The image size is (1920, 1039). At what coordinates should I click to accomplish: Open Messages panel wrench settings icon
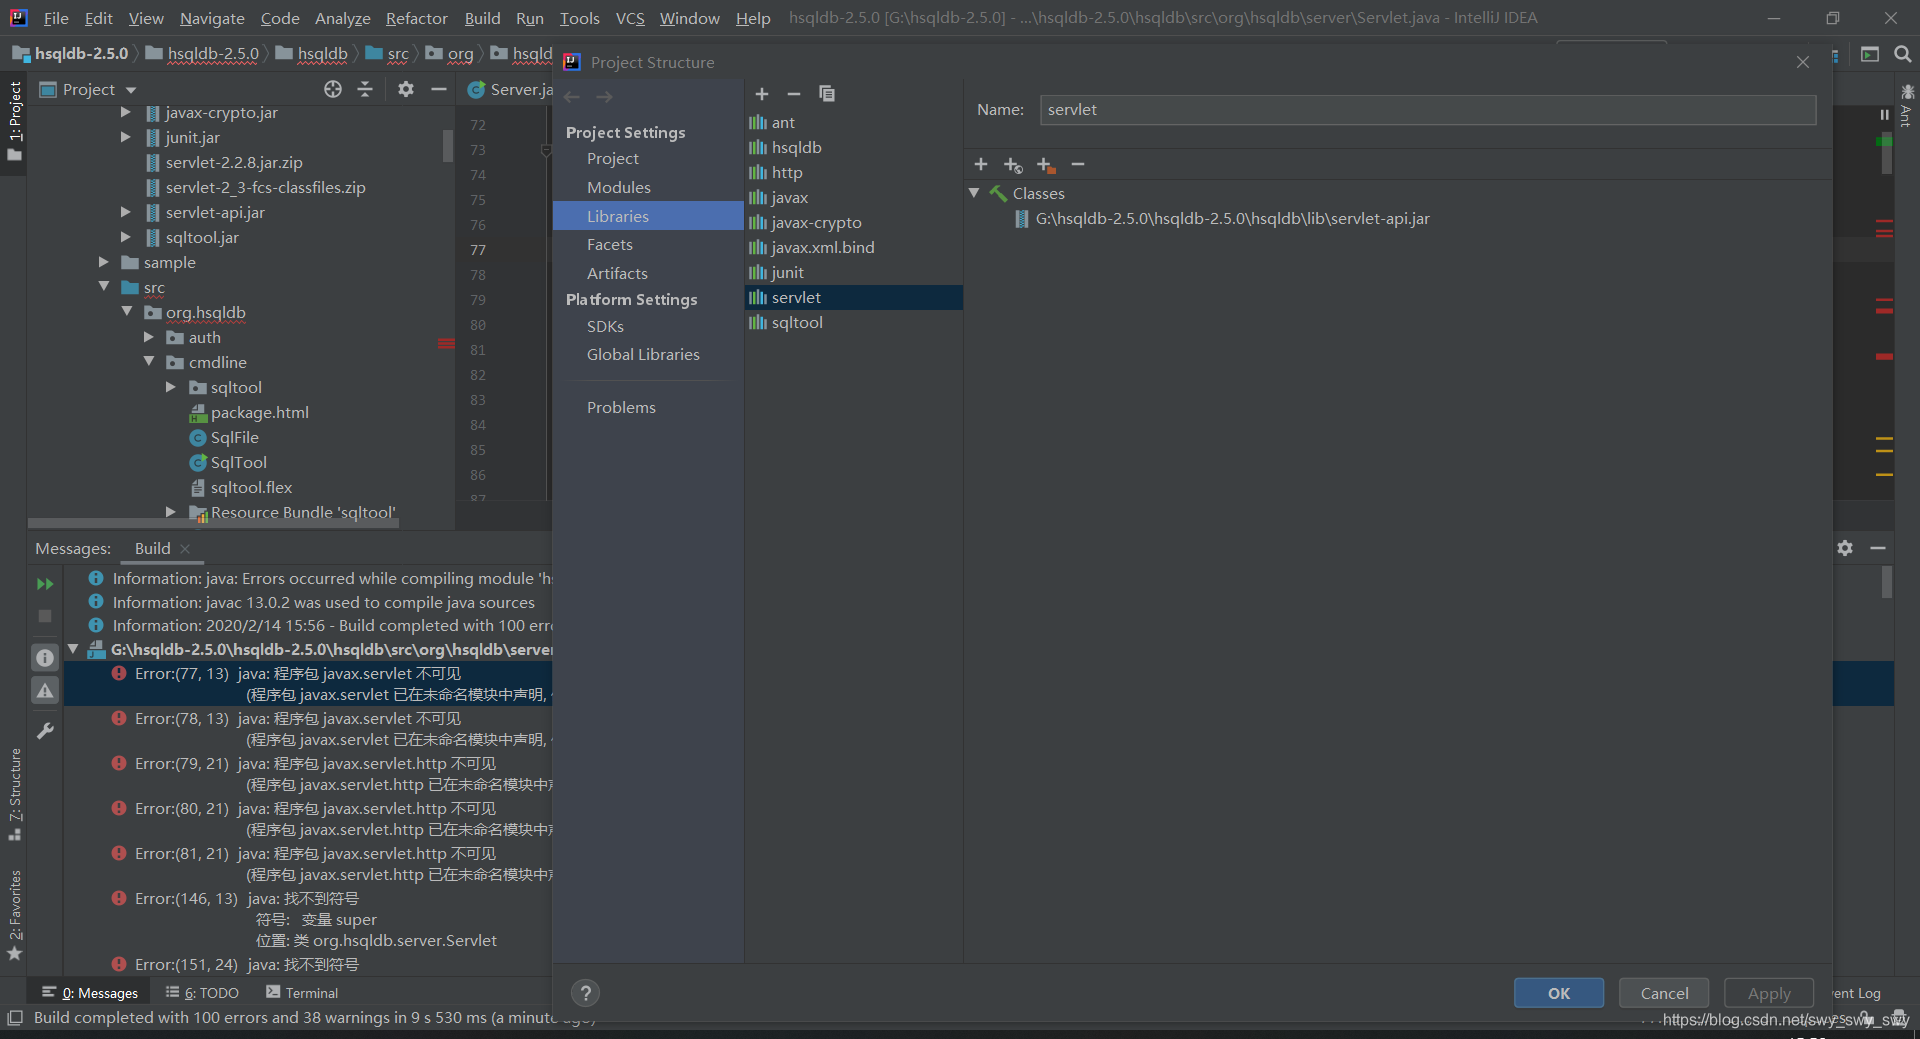click(45, 732)
